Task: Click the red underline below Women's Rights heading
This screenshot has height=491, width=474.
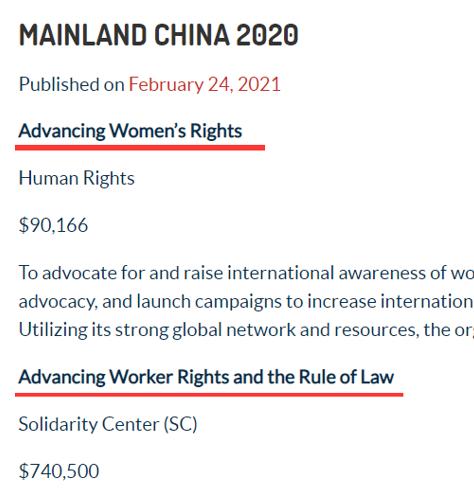Action: point(140,147)
